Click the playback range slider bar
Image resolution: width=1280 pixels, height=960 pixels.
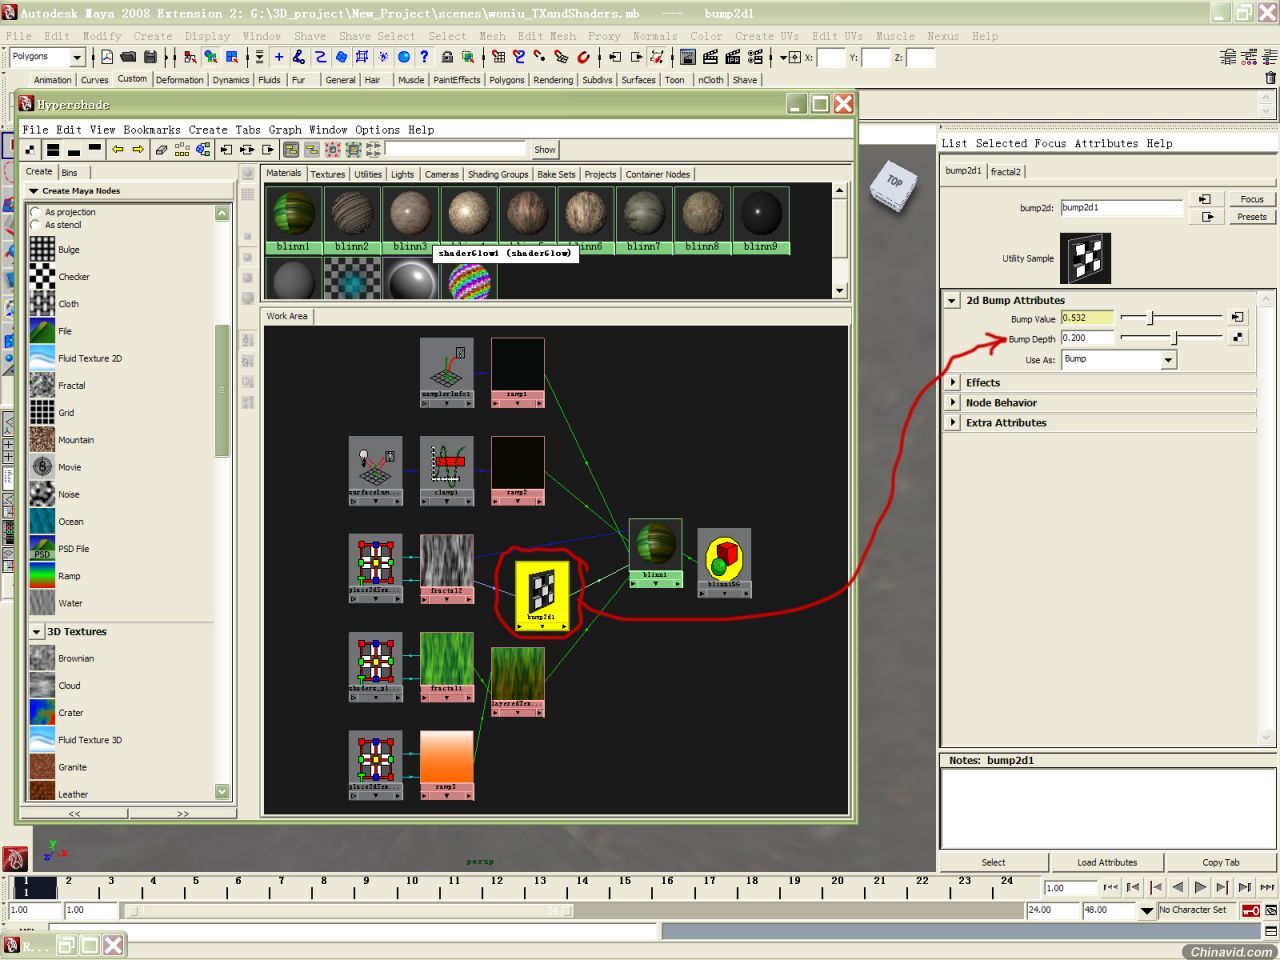(349, 910)
